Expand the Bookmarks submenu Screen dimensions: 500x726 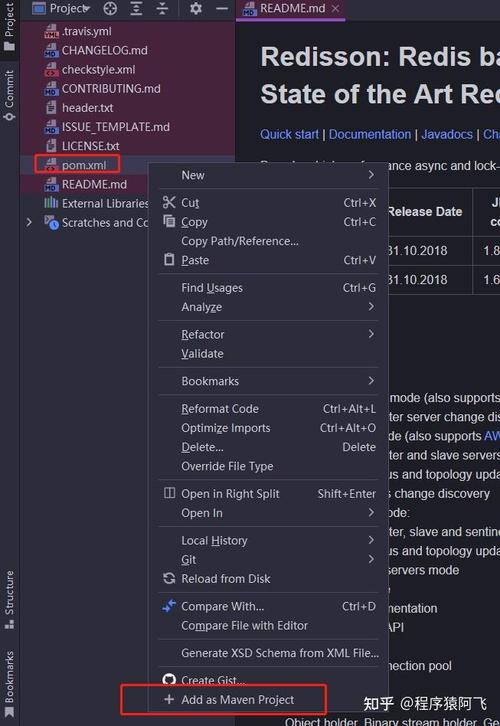pos(269,381)
